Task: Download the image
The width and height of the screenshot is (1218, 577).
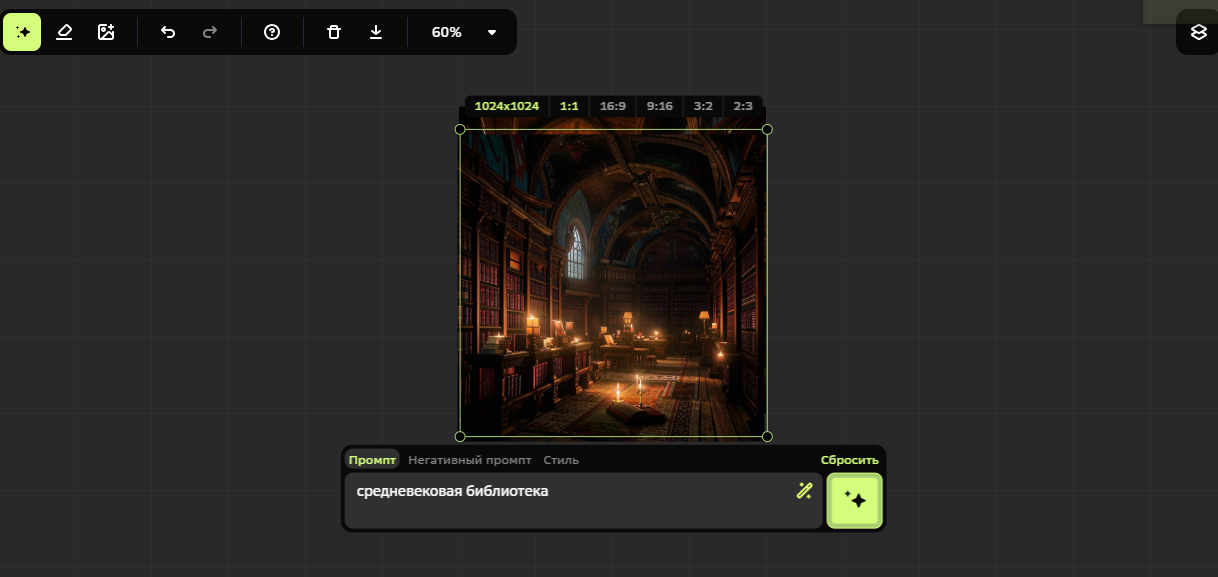Action: 376,32
